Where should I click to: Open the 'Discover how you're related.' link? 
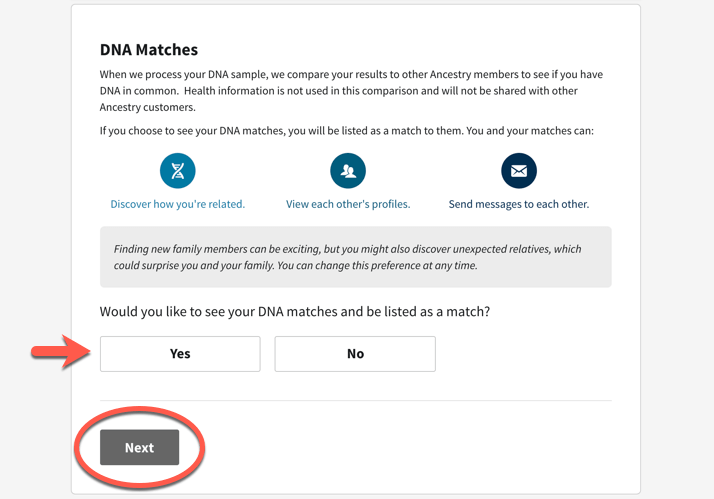(x=178, y=204)
